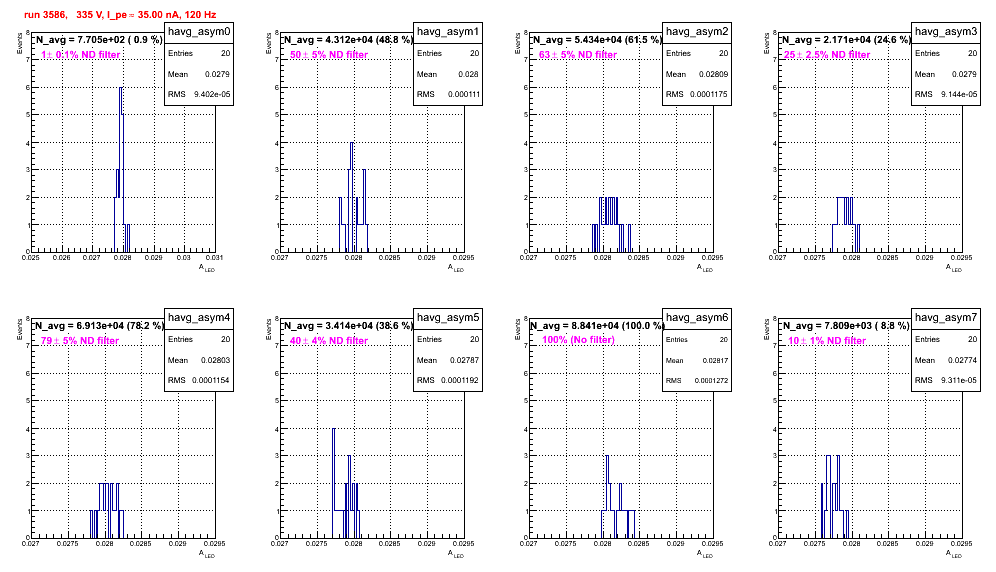Select Mean value 0.02787 in havg_asym5
Screen dimensions: 996x572
click(464, 360)
